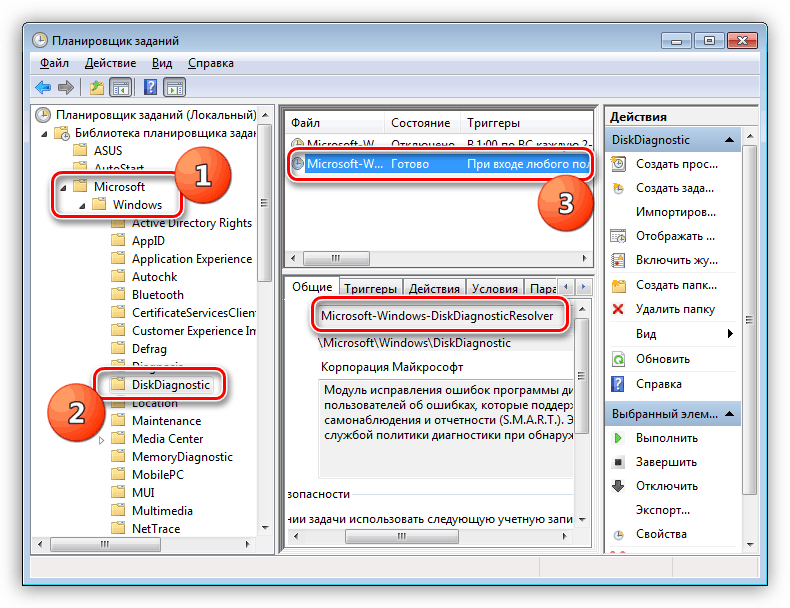Viewport: 790px width, 608px height.
Task: Click the Отключить down-arrow icon
Action: pos(618,486)
